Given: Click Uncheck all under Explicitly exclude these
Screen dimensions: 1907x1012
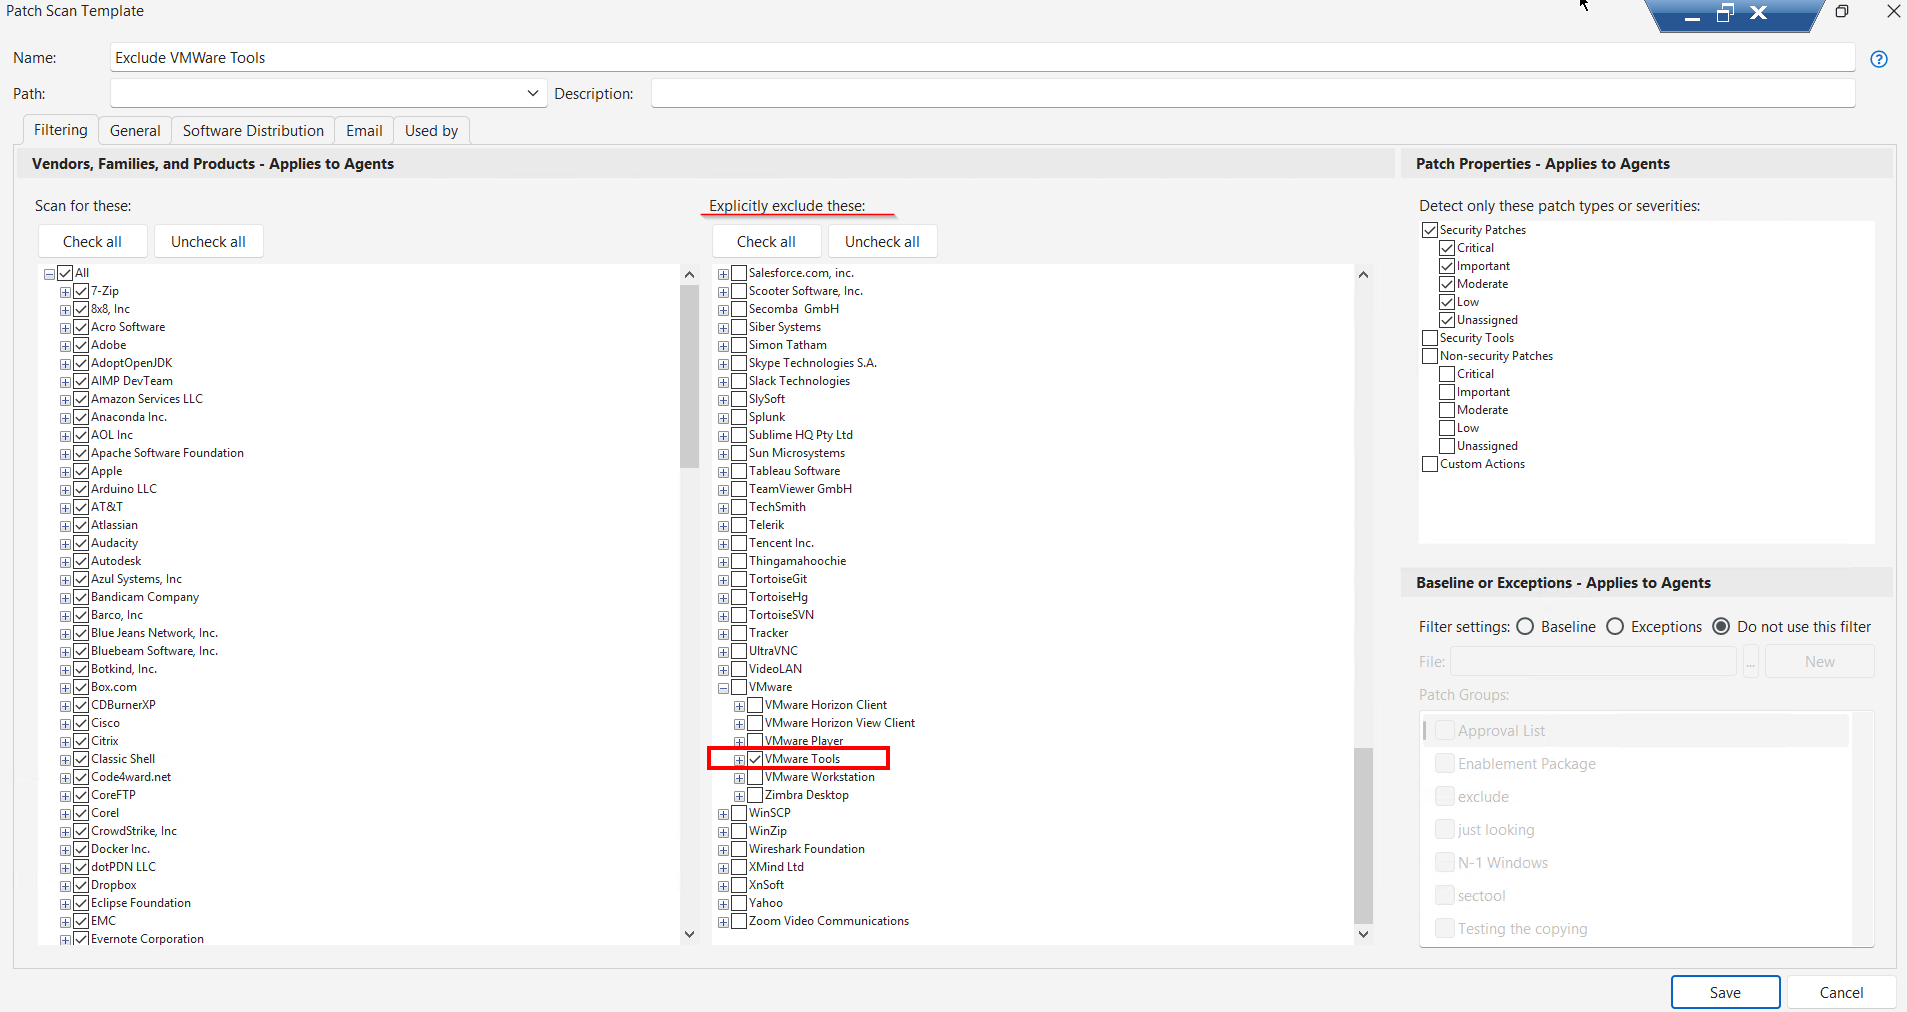Looking at the screenshot, I should [881, 242].
